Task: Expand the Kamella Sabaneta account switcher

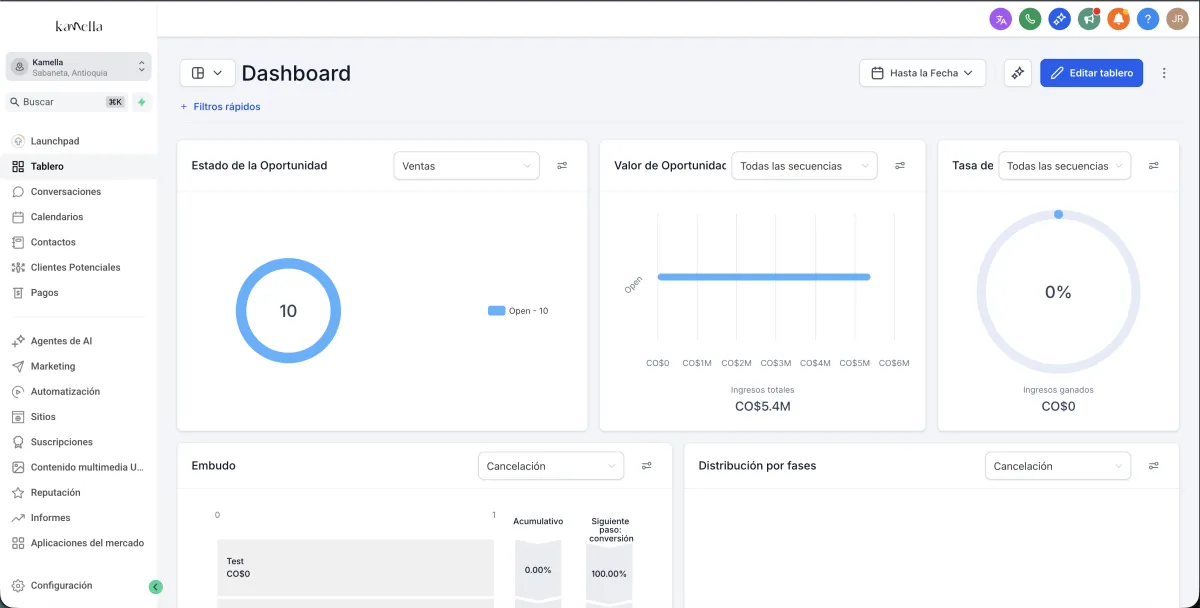Action: [x=79, y=67]
